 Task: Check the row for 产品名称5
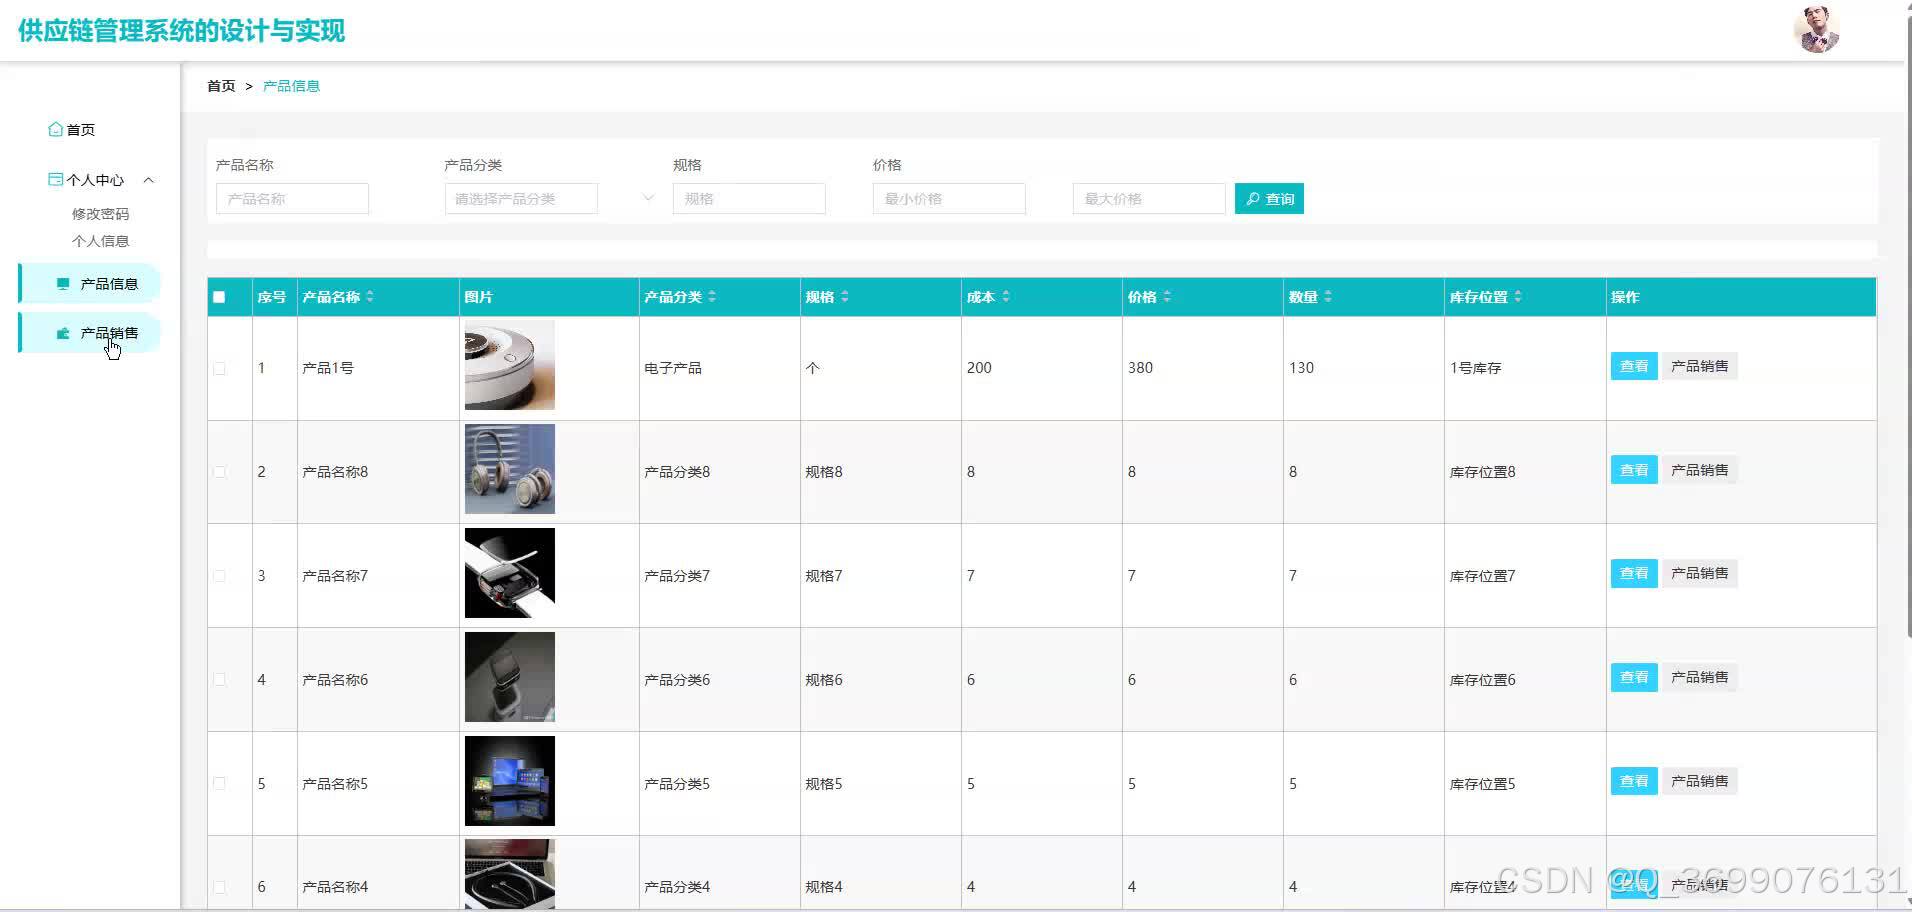pos(219,784)
